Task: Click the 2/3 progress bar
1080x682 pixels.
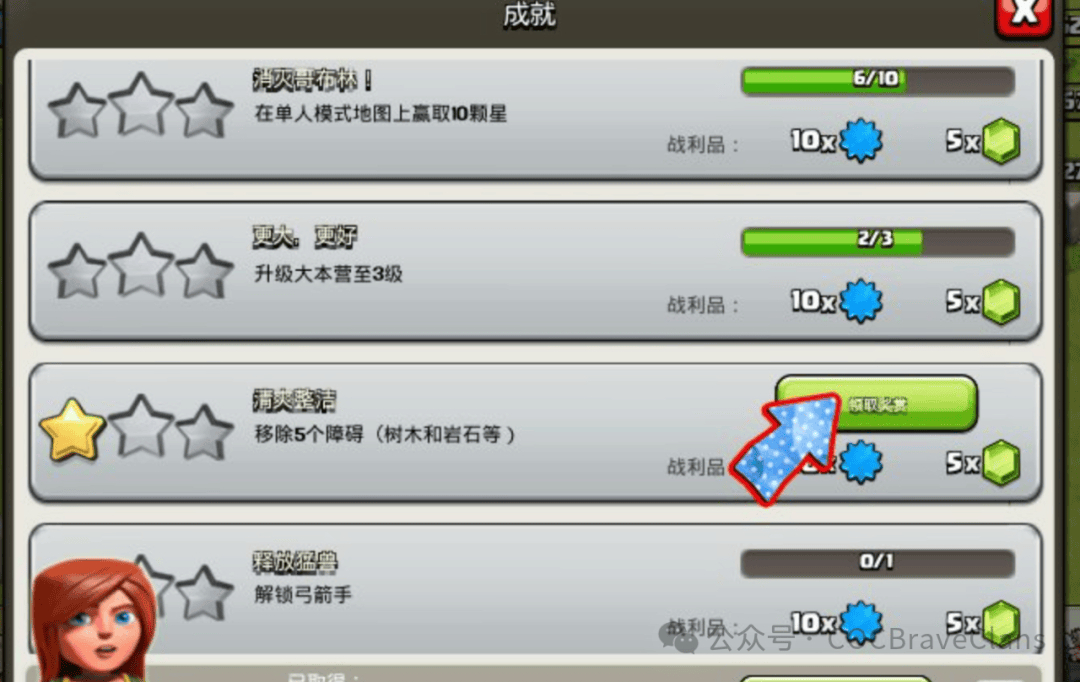Action: [x=878, y=242]
